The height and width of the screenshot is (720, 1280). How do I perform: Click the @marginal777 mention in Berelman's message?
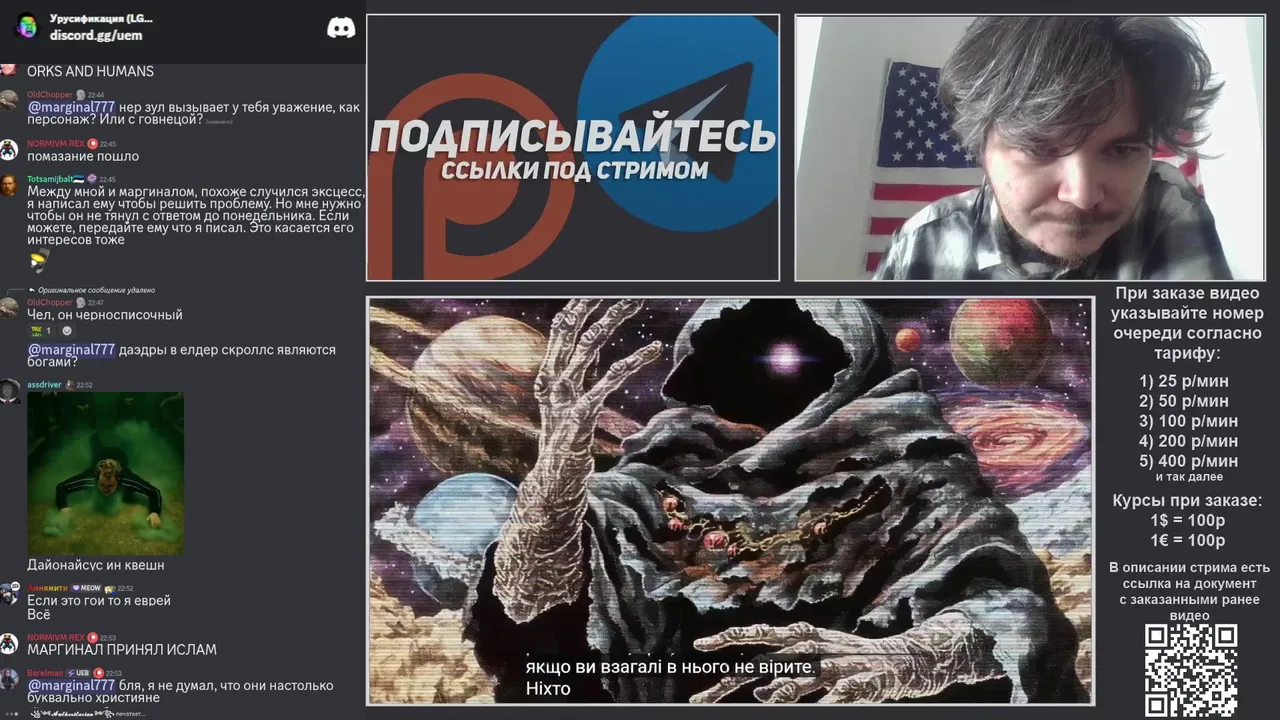[x=71, y=686]
